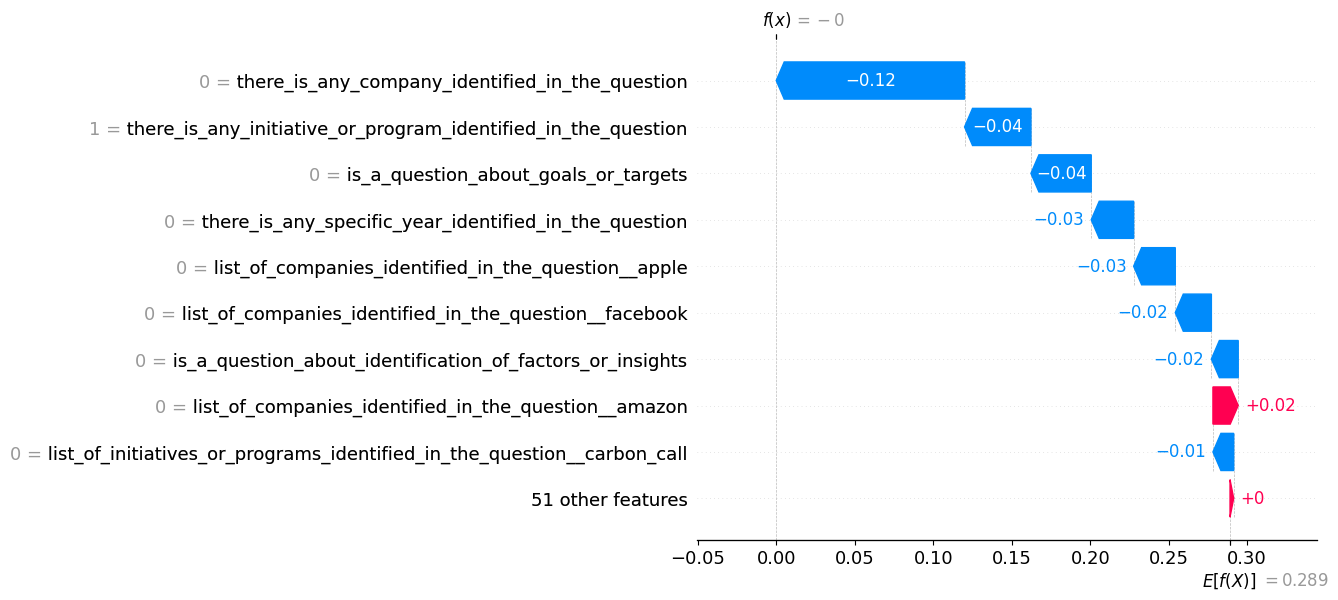Image resolution: width=1338 pixels, height=600 pixels.
Task: Click the '51 other features' label
Action: [x=609, y=500]
